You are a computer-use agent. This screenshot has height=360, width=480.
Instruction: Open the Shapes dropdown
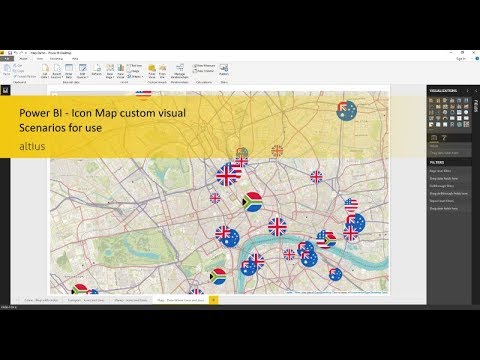click(x=135, y=76)
